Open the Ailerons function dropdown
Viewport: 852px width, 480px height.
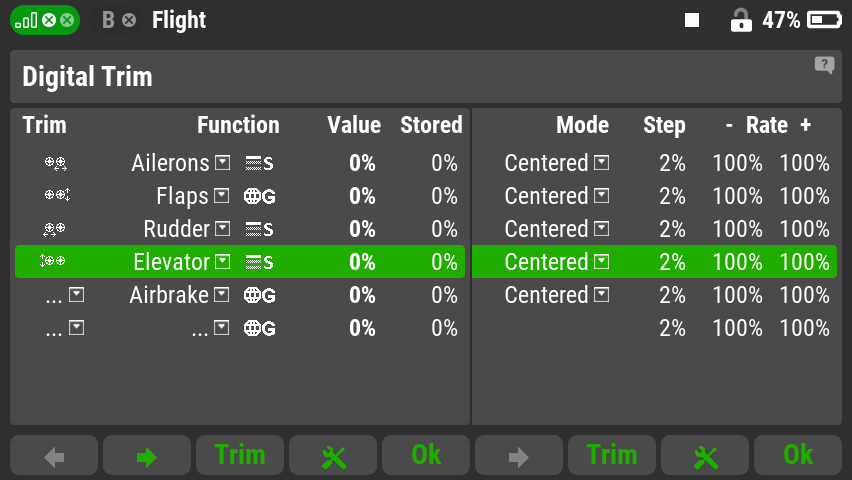(222, 163)
